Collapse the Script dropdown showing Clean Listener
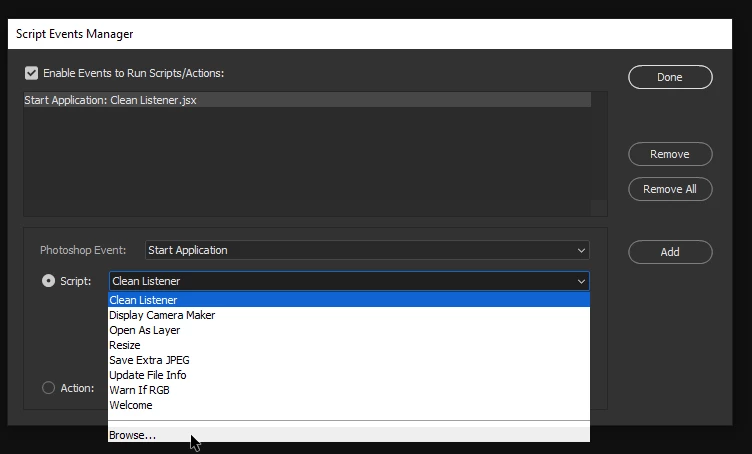Screen dimensions: 752x454 [349, 281]
